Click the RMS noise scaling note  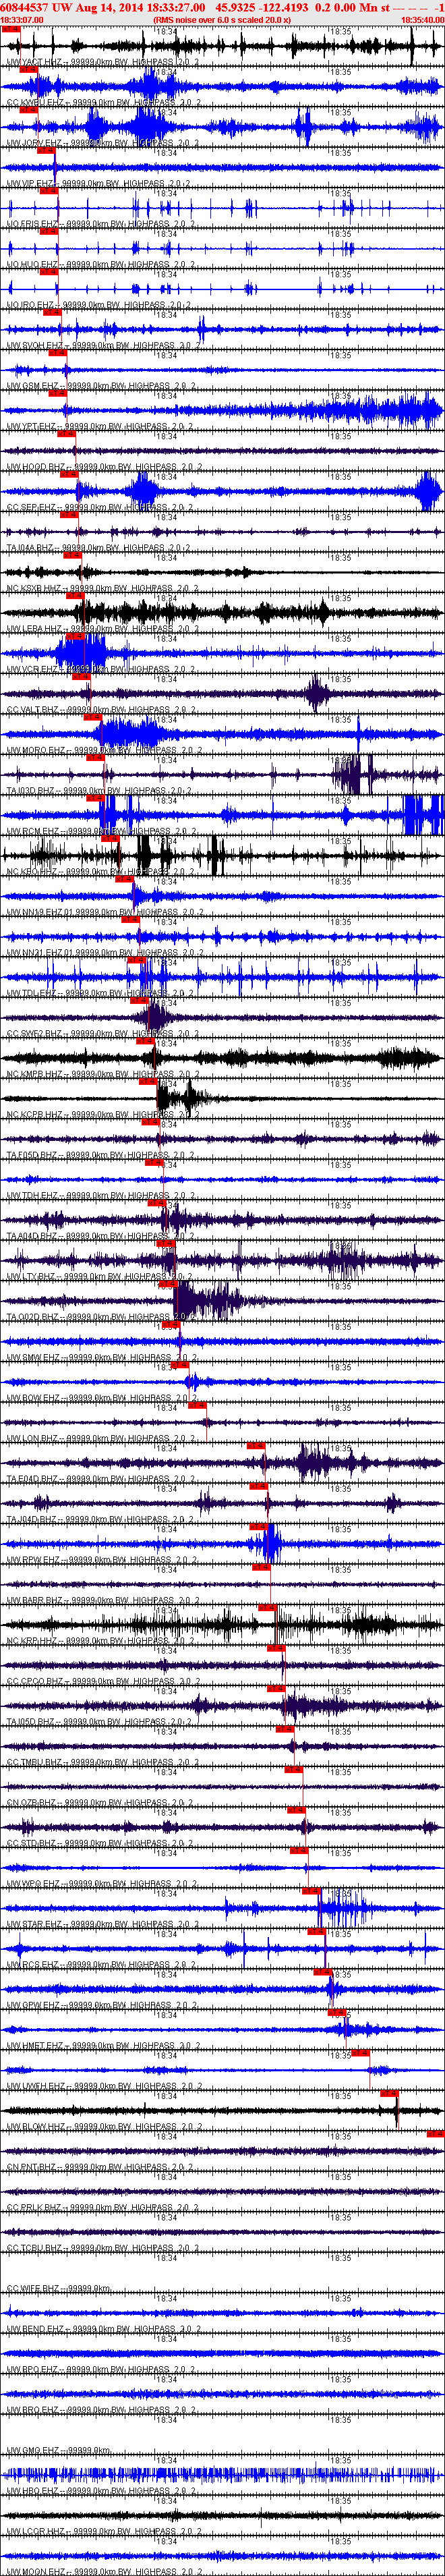coord(222,19)
